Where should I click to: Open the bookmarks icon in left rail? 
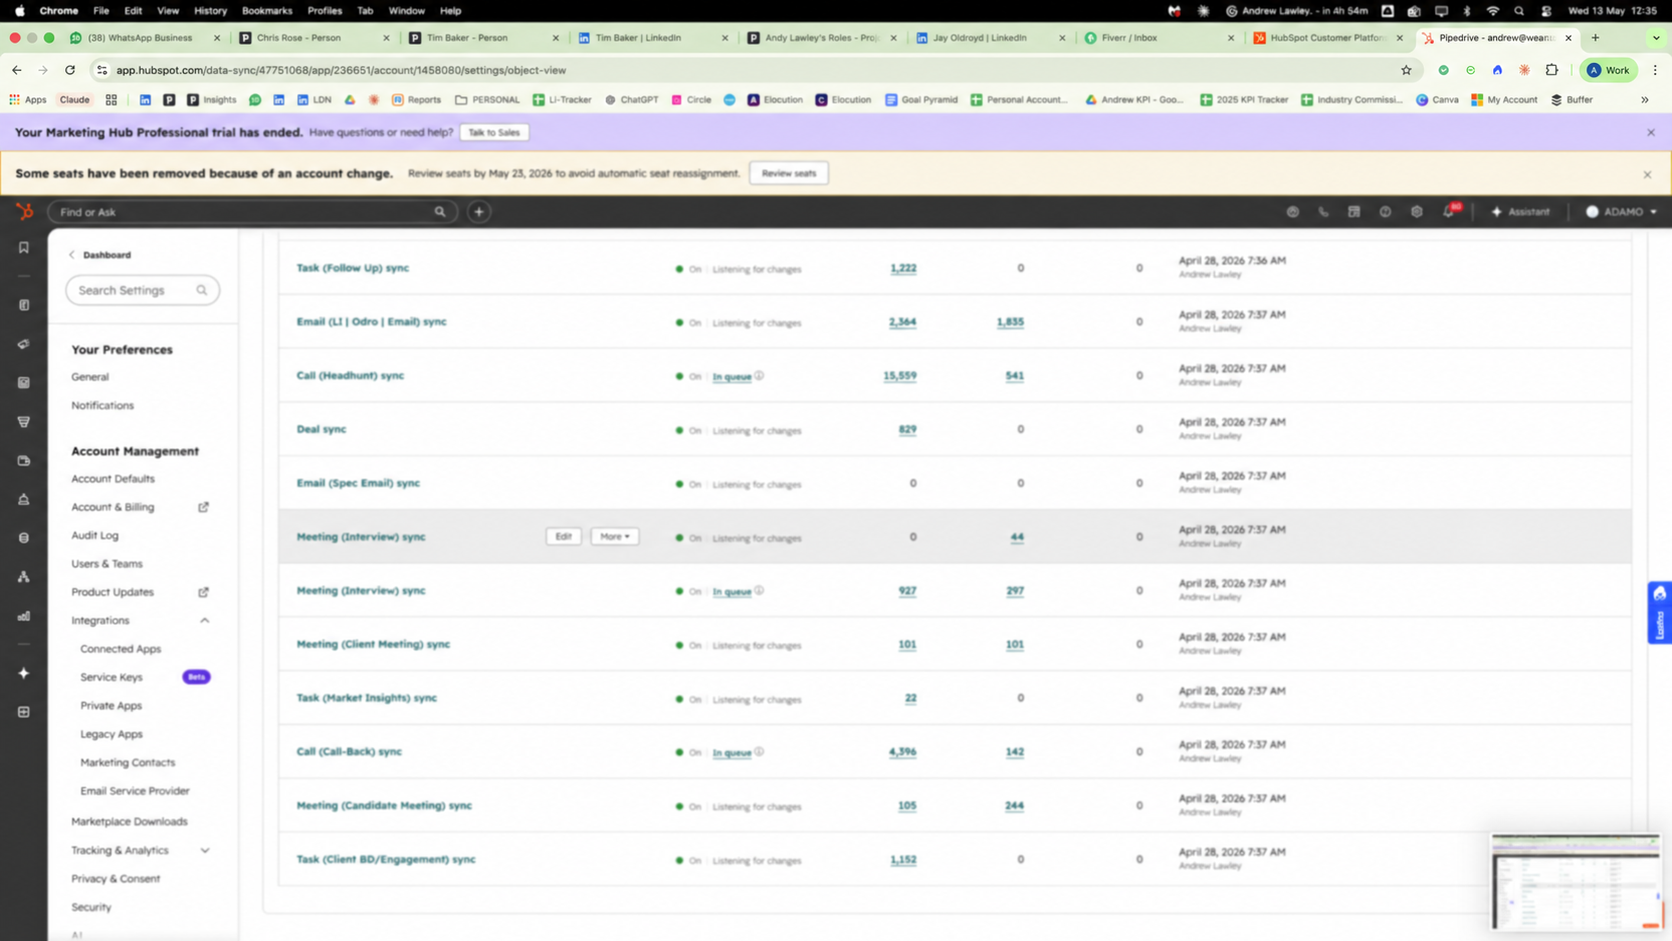(x=24, y=248)
